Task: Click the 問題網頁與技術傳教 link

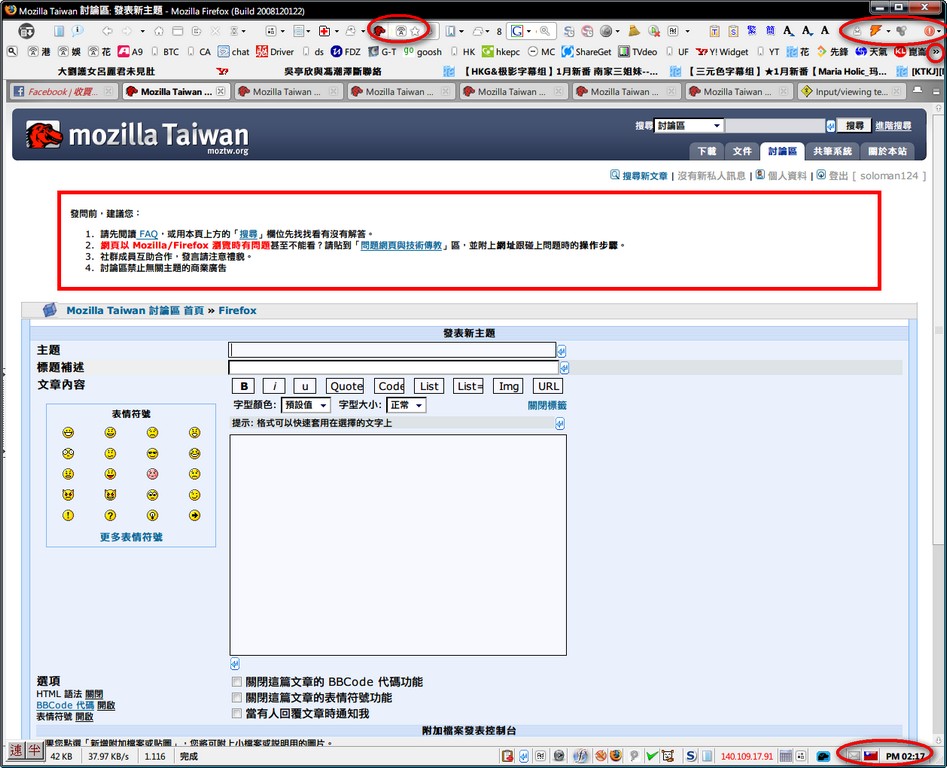Action: click(x=401, y=245)
